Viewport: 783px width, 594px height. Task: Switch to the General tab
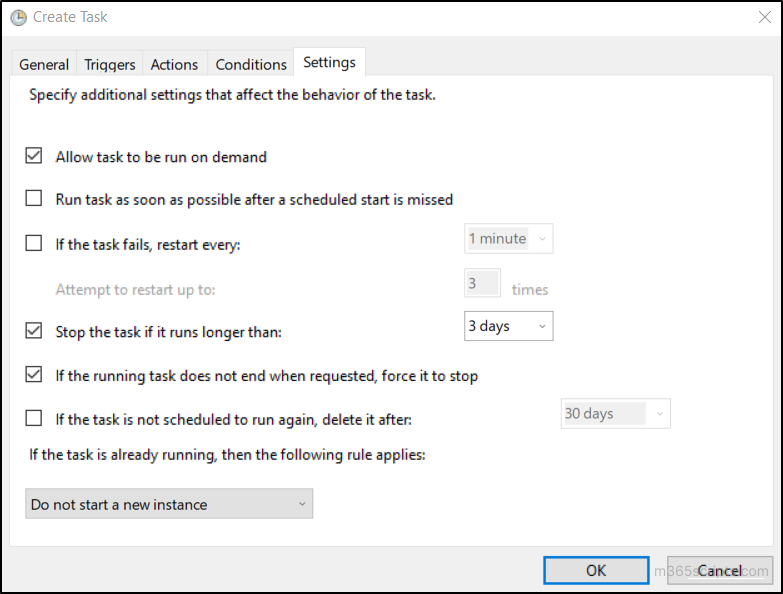44,64
